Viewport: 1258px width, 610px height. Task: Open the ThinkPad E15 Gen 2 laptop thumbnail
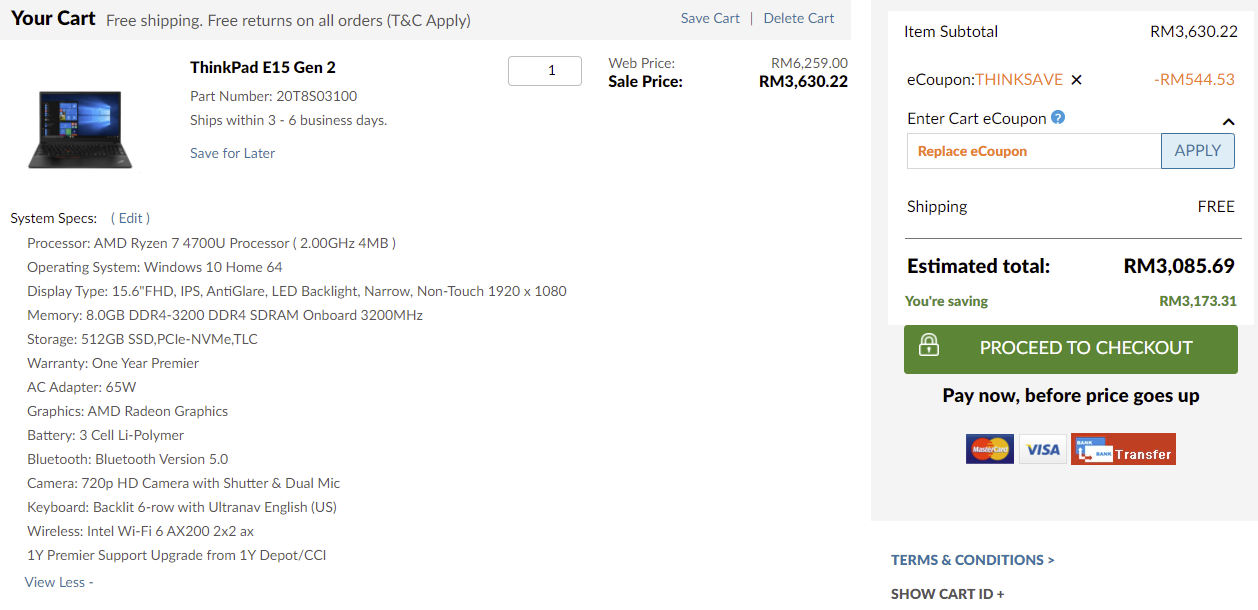point(80,128)
